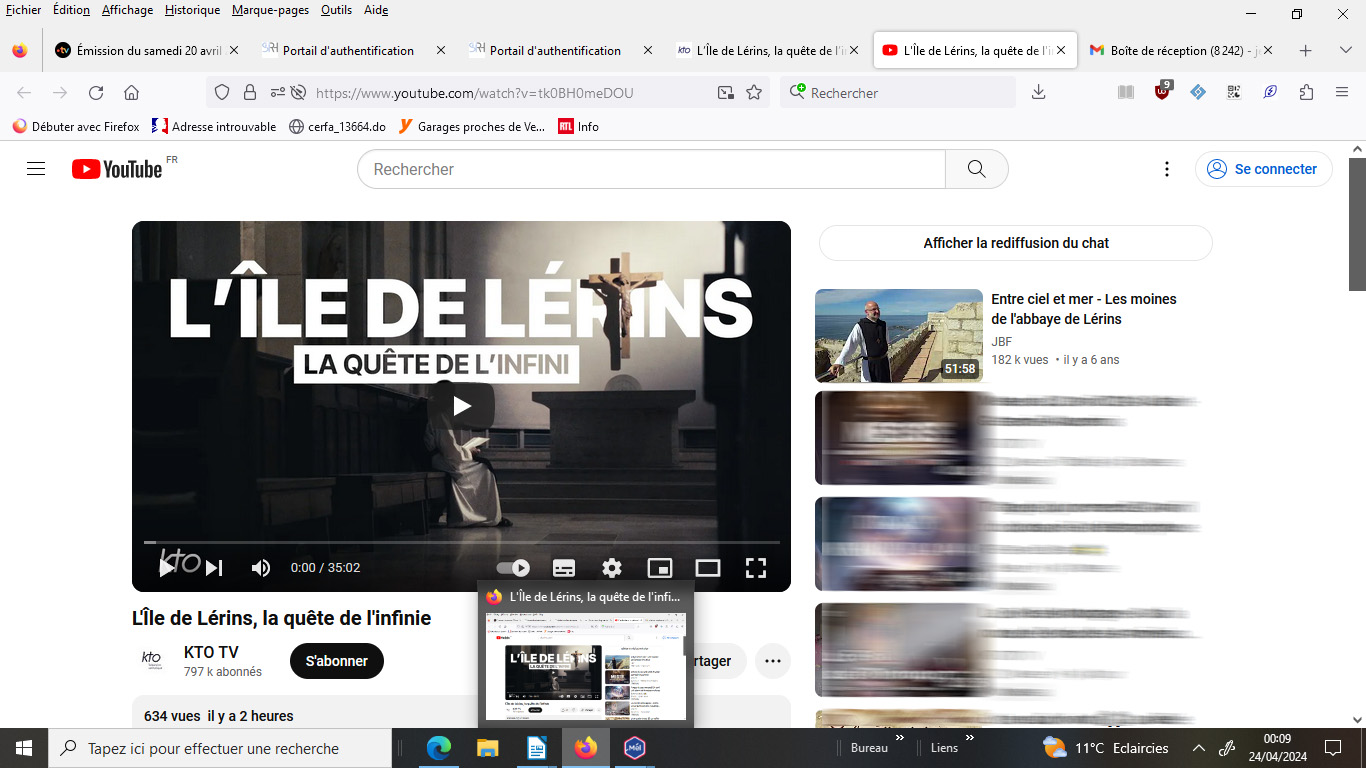This screenshot has height=768, width=1366.
Task: Click the KTO TV channel avatar
Action: pyautogui.click(x=151, y=660)
